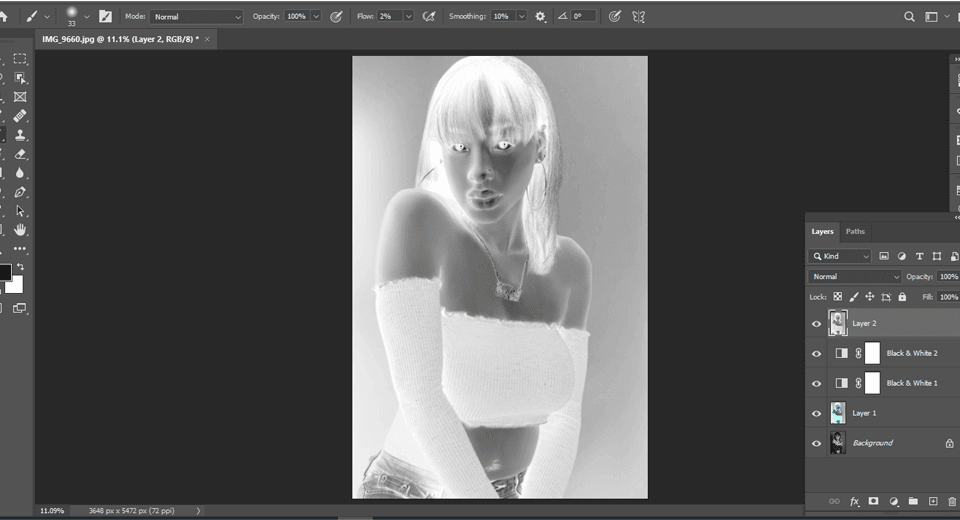Select the Pen tool
Screen dimensions: 960x520
coord(20,192)
